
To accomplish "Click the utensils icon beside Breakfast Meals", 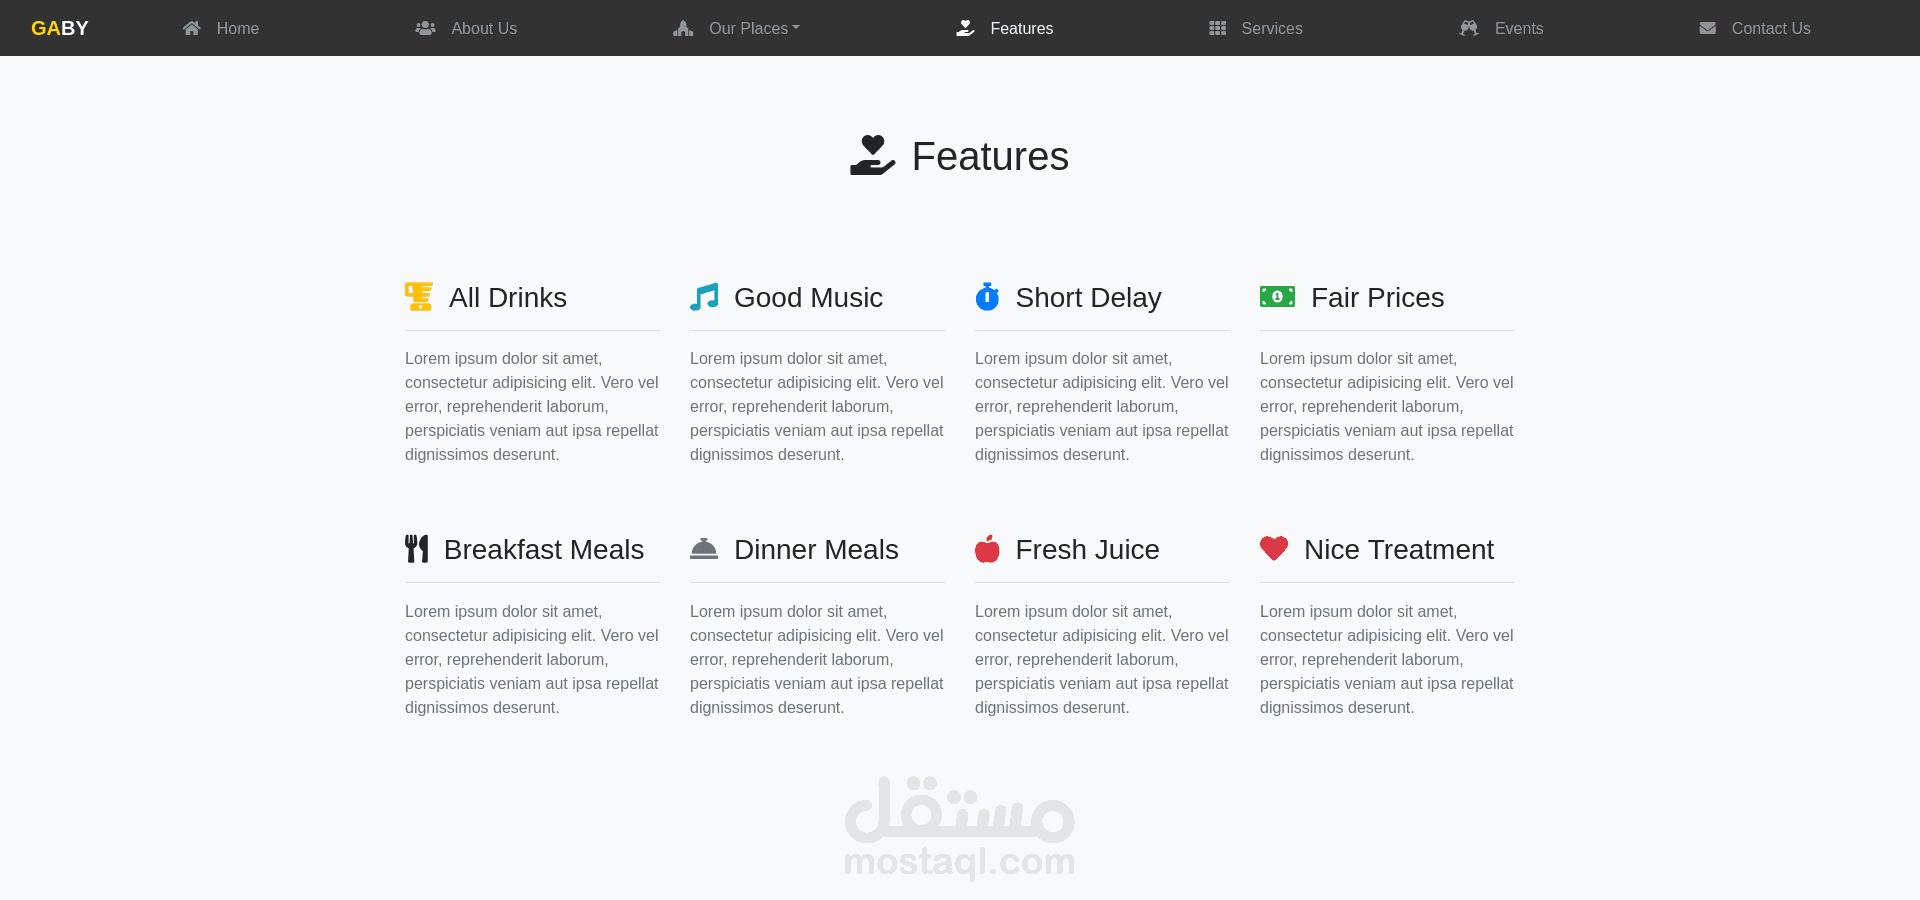I will coord(417,549).
